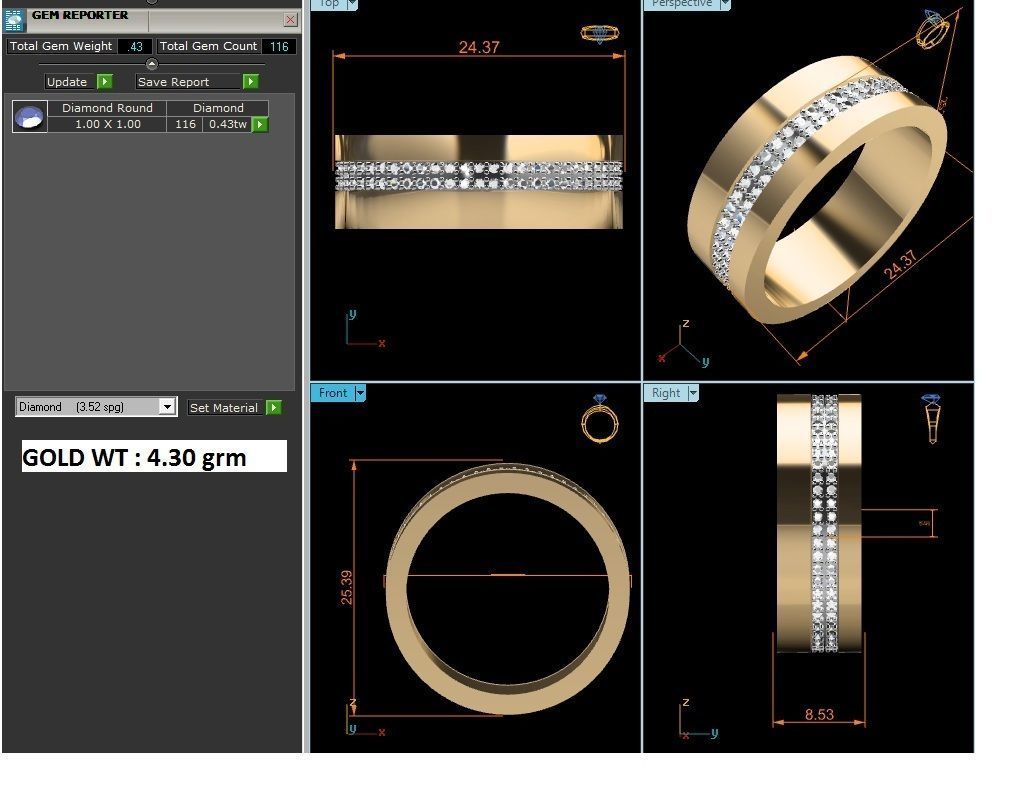
Task: Close the Gem Reporter panel
Action: coord(291,20)
